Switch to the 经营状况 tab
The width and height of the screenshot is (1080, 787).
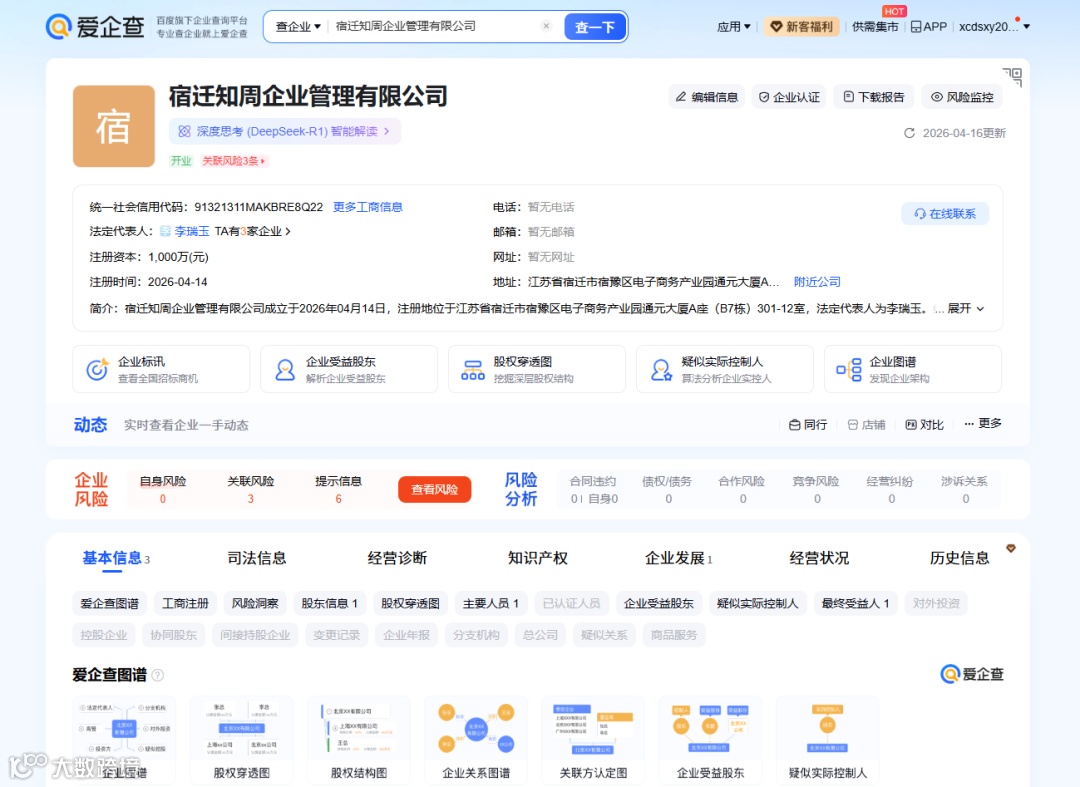(x=819, y=558)
